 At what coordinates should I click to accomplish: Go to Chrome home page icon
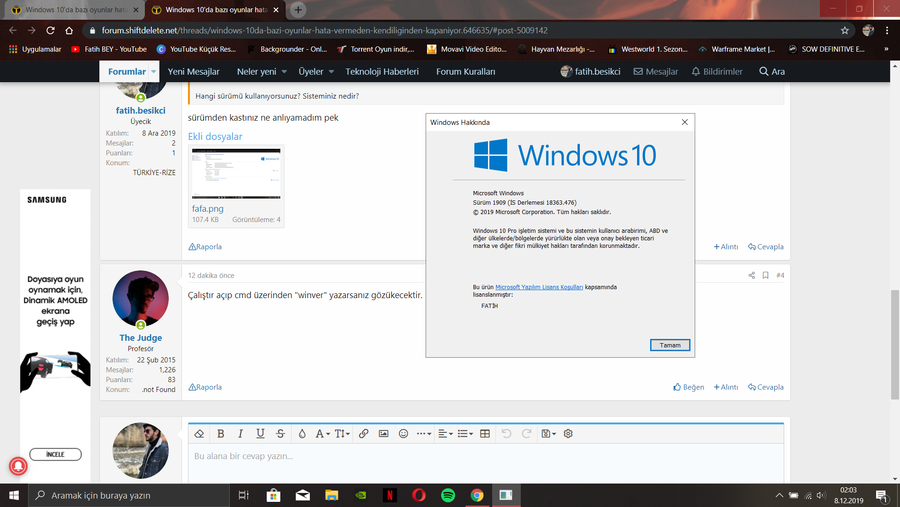(69, 30)
